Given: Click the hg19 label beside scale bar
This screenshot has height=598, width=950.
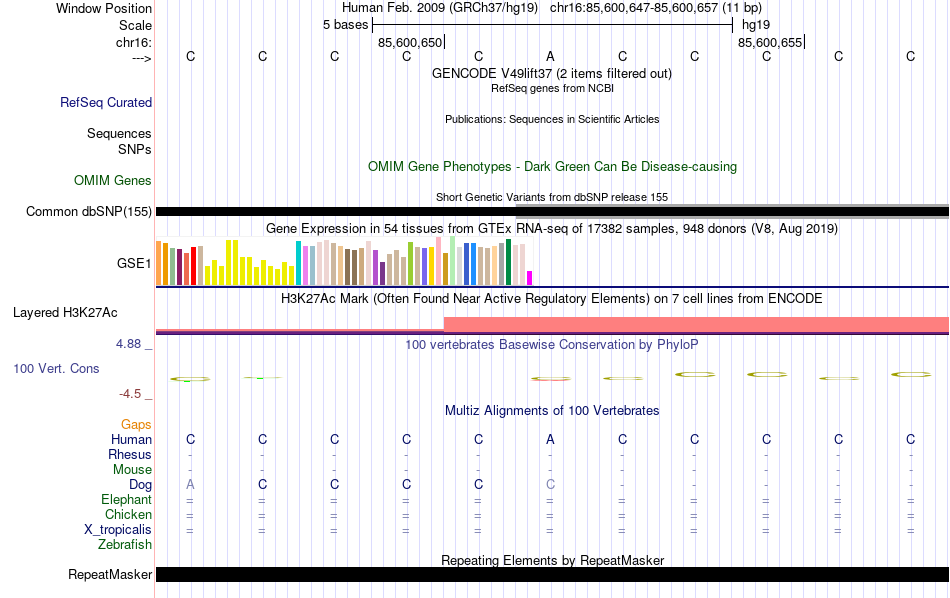Looking at the screenshot, I should pos(756,25).
